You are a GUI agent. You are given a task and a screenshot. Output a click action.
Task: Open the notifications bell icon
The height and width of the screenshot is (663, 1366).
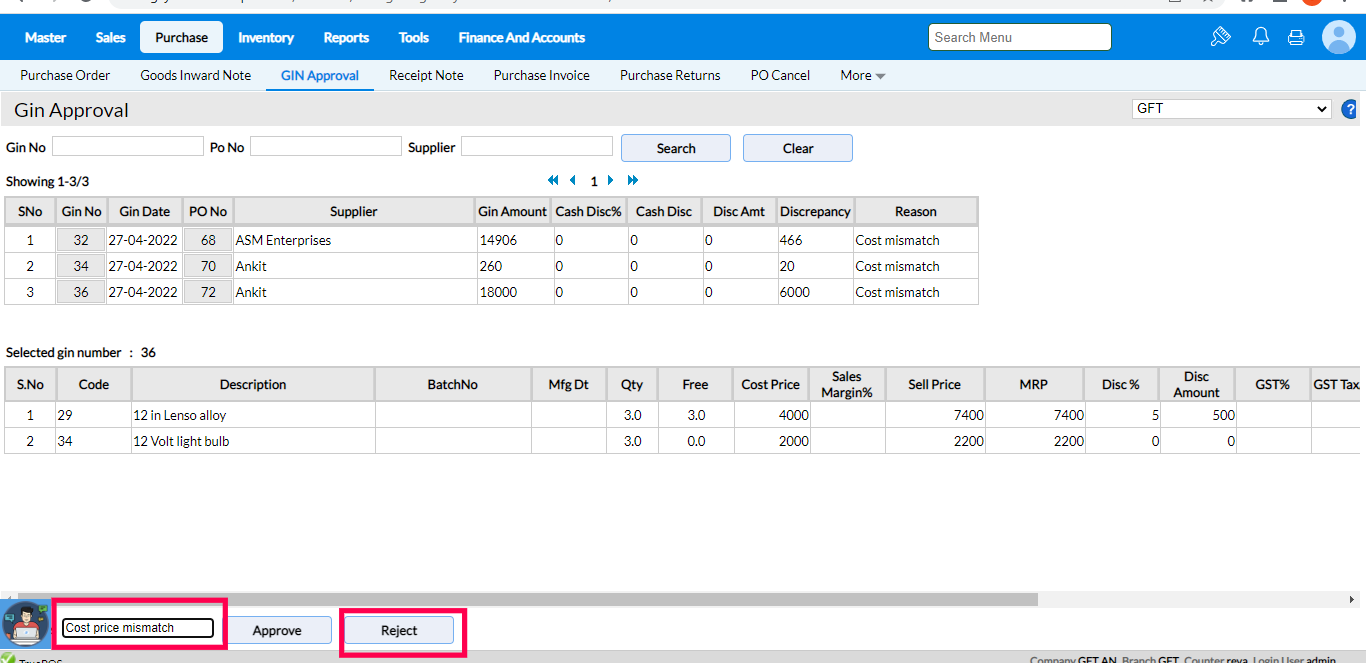[x=1261, y=37]
